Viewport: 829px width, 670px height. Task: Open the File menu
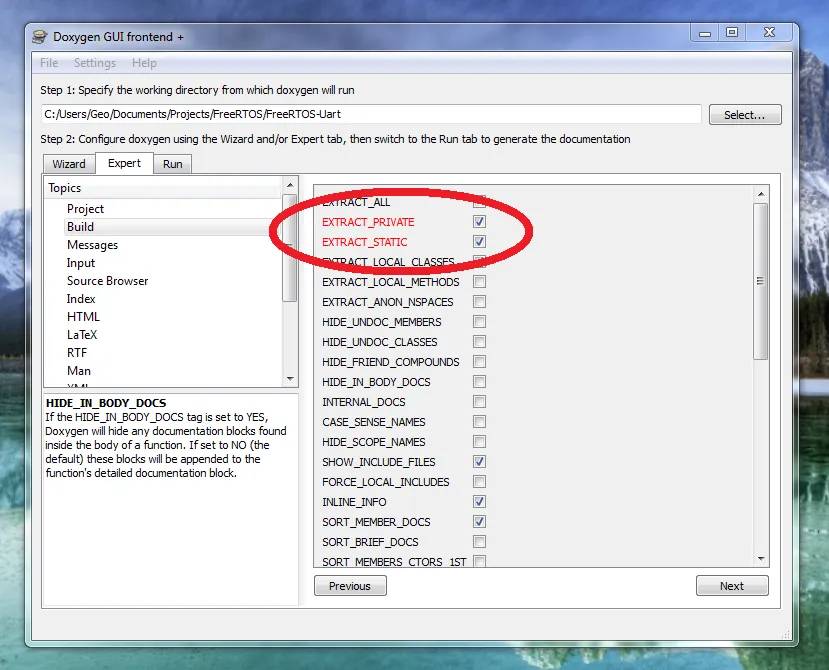point(49,63)
